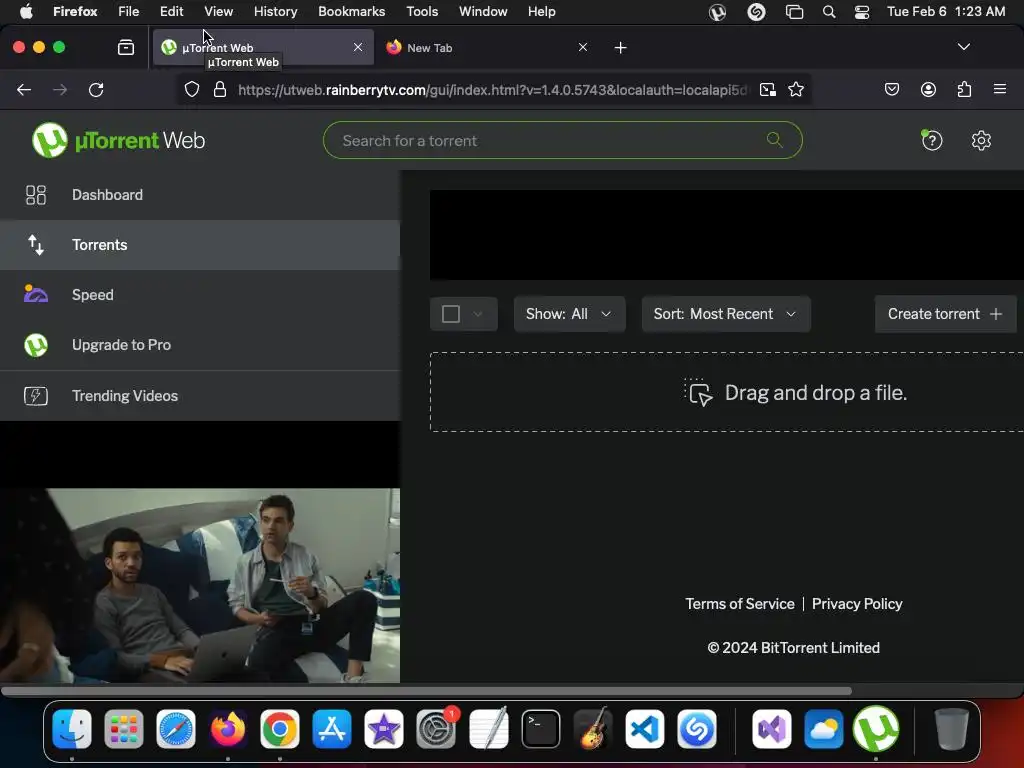Click the site security padlock icon
Viewport: 1024px width, 768px height.
(220, 89)
